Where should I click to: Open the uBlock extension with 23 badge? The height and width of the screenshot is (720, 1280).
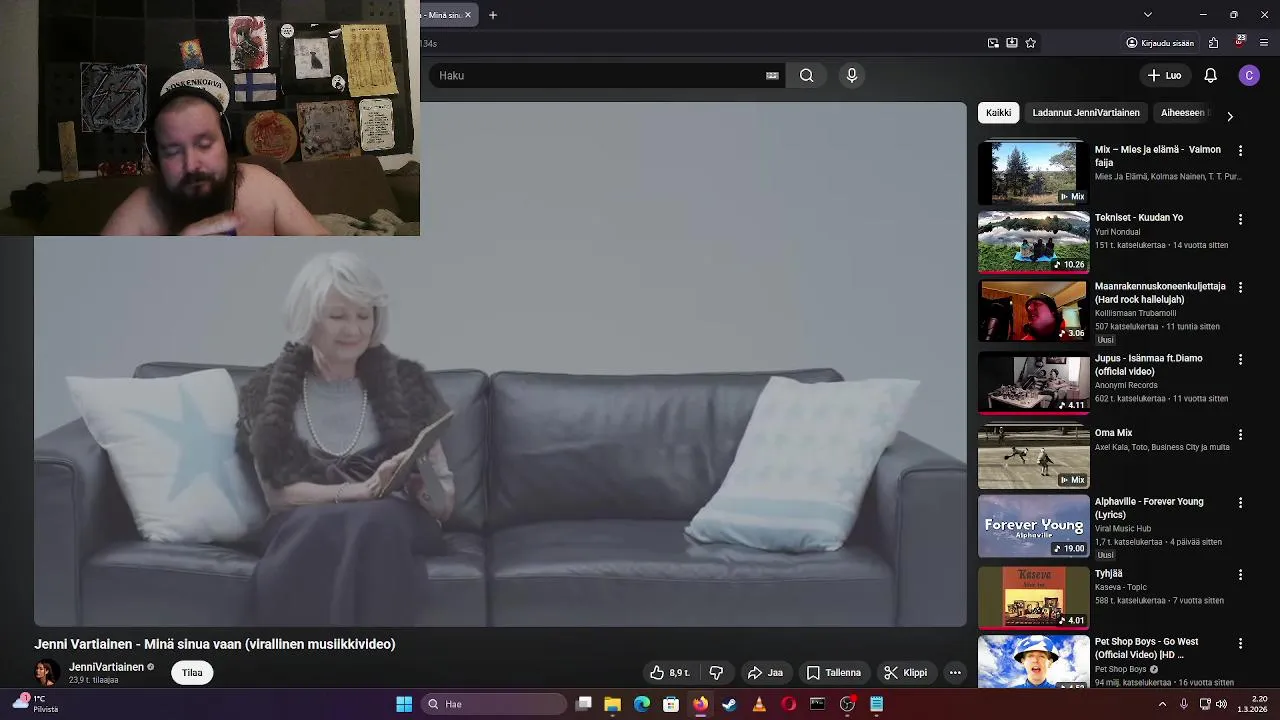pyautogui.click(x=1240, y=42)
